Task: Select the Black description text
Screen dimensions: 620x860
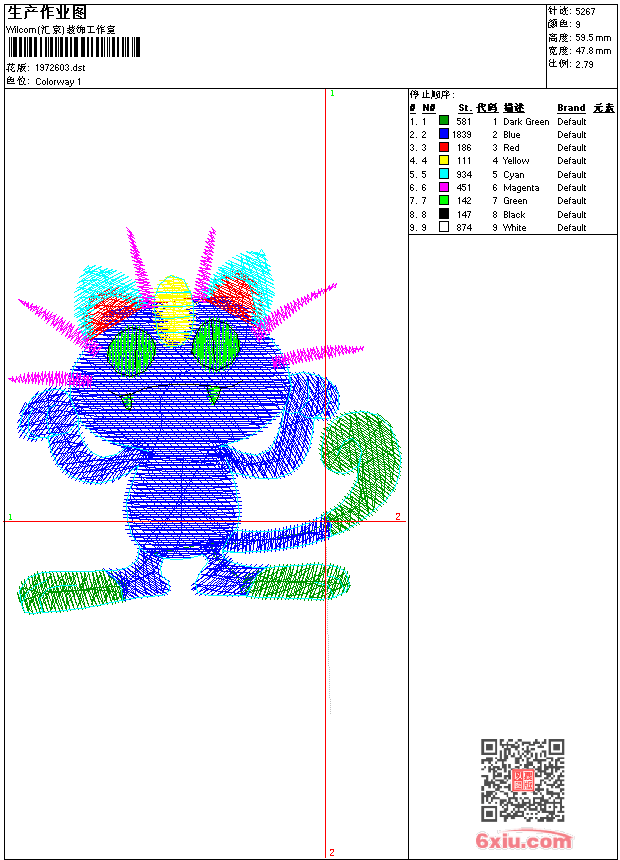Action: pos(514,214)
